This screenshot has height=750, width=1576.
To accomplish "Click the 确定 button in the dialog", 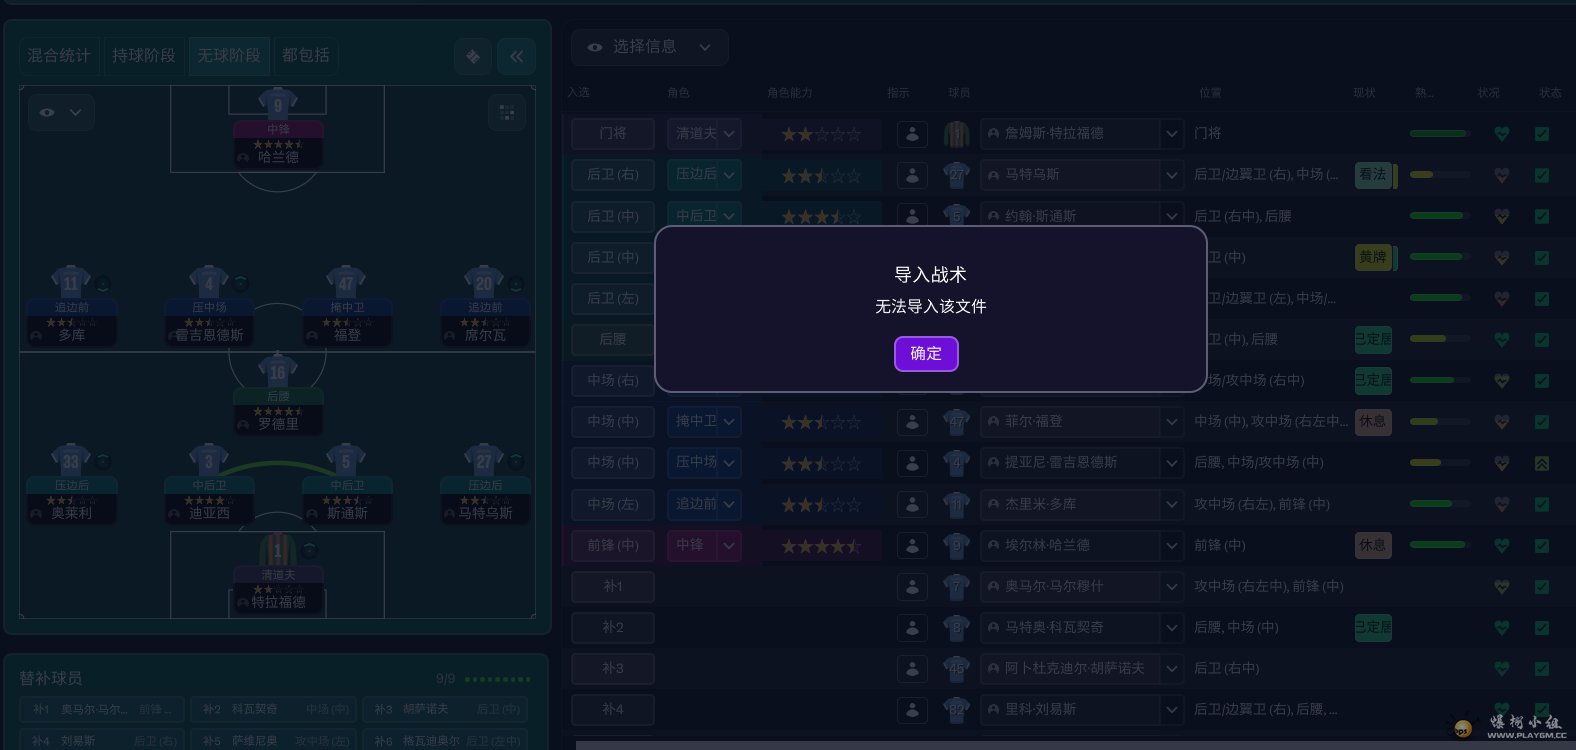I will (926, 354).
